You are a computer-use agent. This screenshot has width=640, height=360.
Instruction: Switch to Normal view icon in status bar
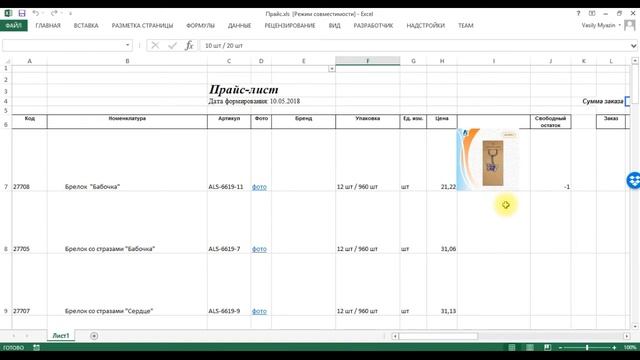(512, 347)
